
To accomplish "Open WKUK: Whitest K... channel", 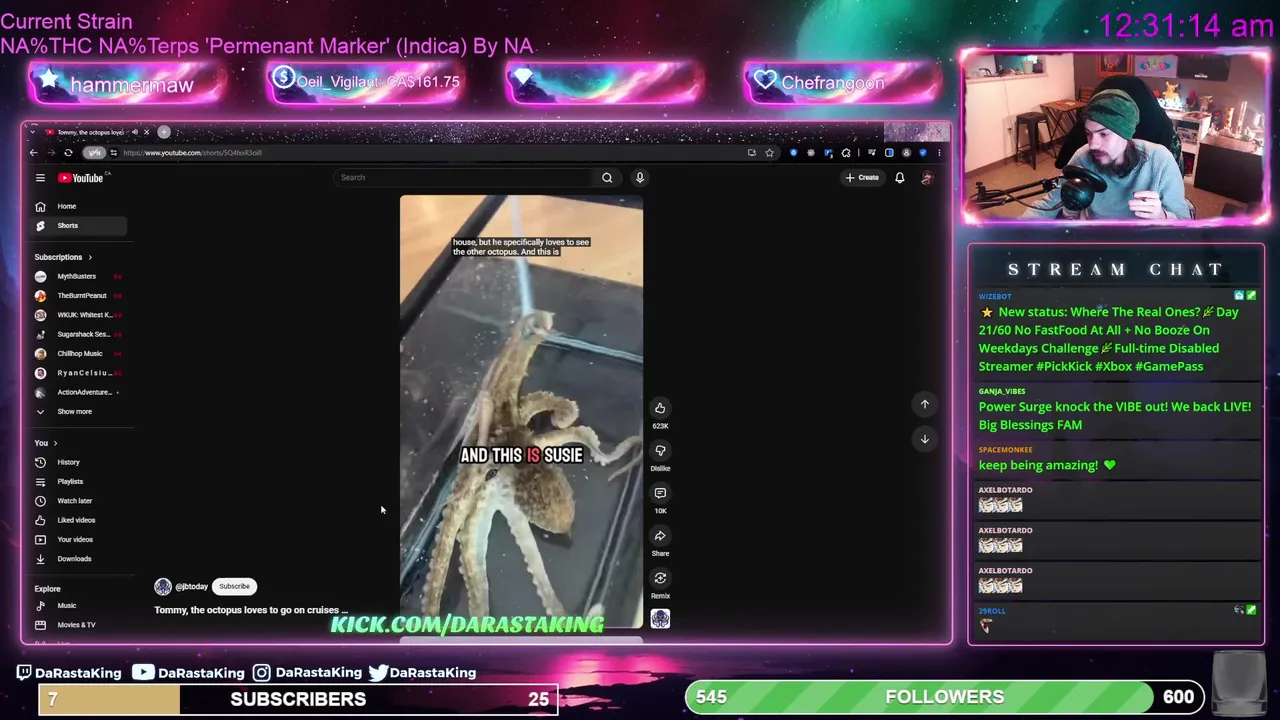I will point(84,315).
